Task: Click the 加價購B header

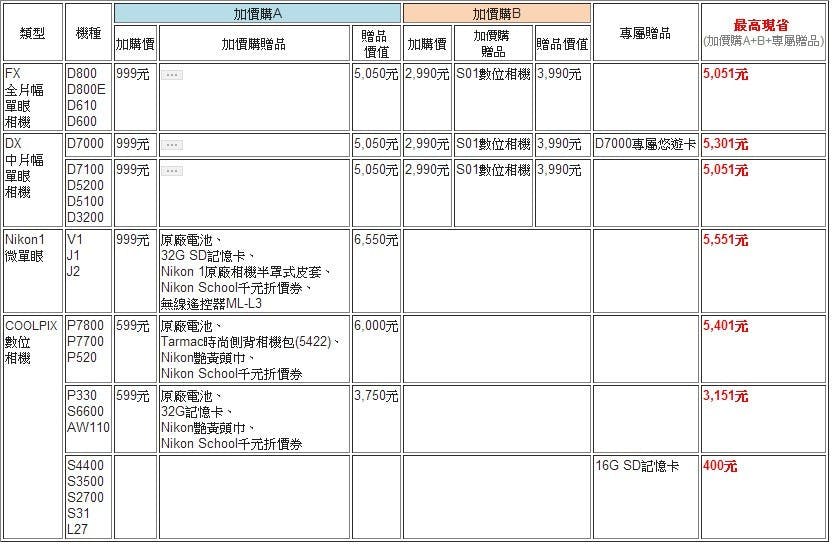Action: click(x=497, y=14)
